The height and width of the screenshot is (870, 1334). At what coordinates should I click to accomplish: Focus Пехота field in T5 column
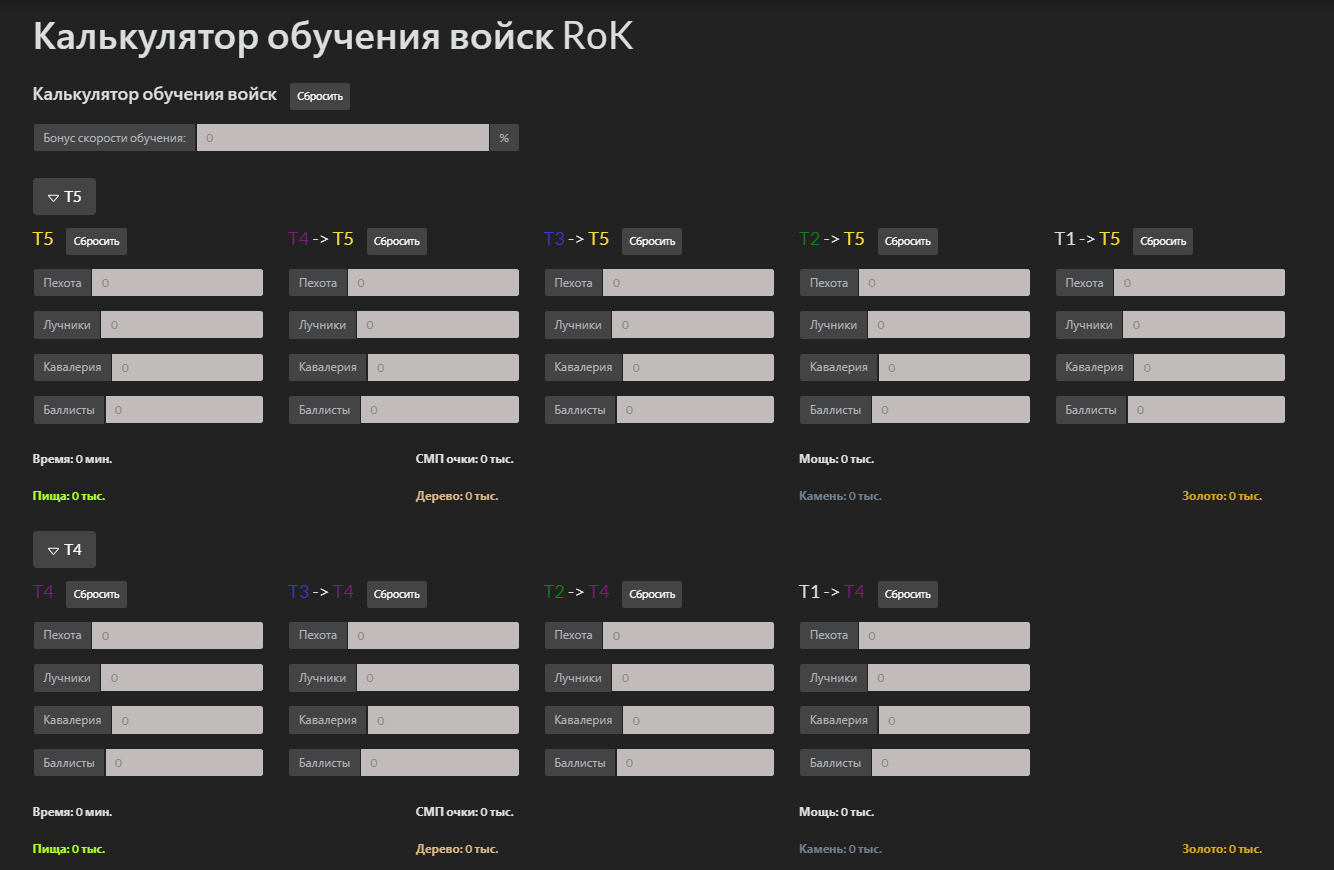(x=177, y=283)
